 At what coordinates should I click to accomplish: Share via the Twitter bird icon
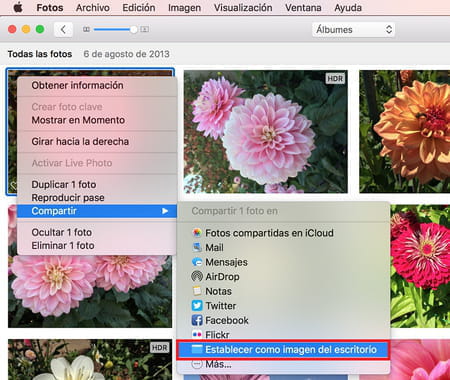[x=197, y=306]
